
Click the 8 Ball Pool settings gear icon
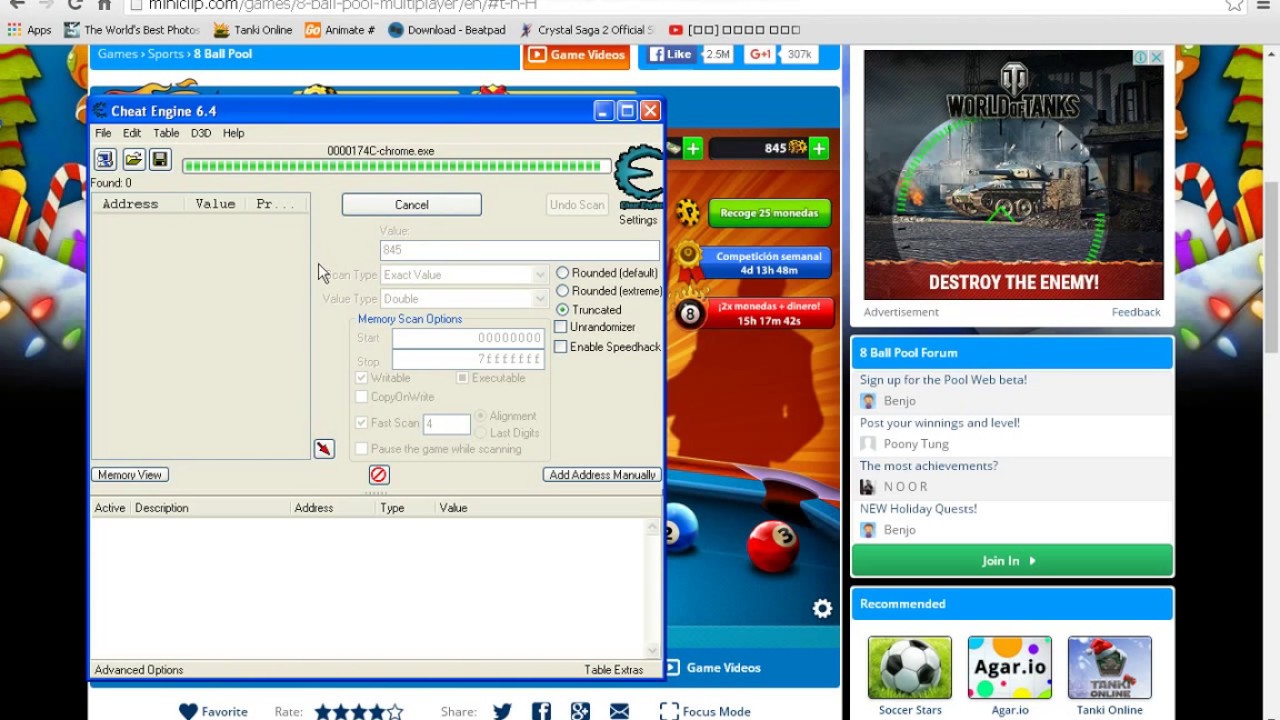tap(822, 608)
